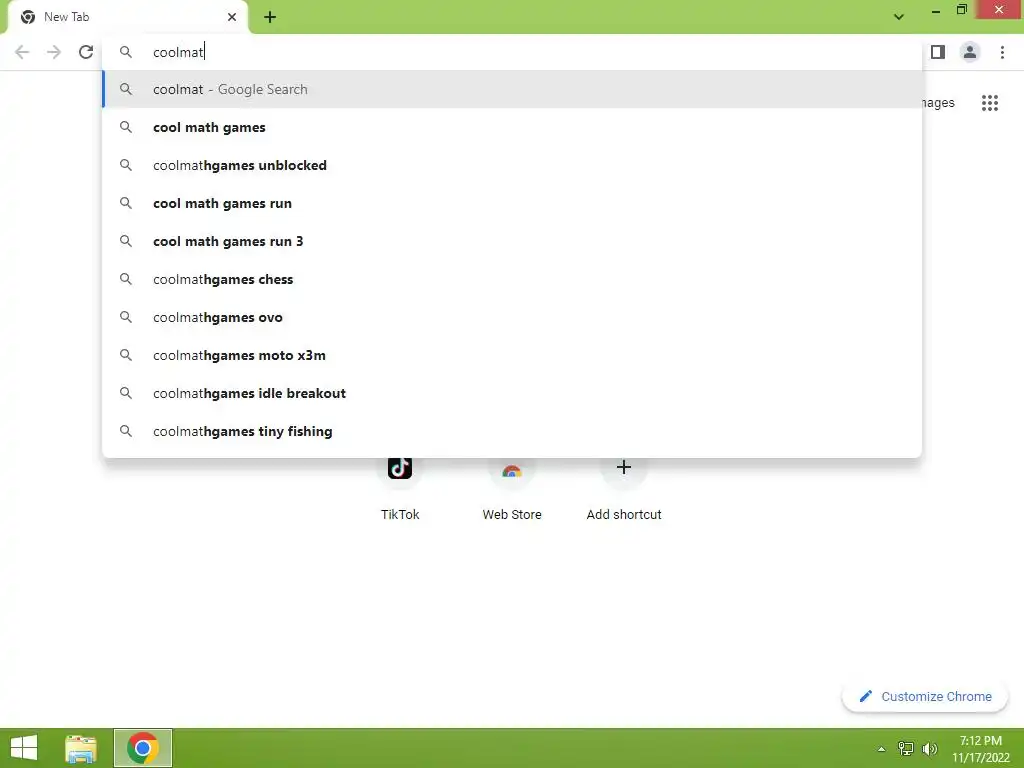Show hidden system tray icons
Viewport: 1024px width, 768px height.
coord(881,749)
